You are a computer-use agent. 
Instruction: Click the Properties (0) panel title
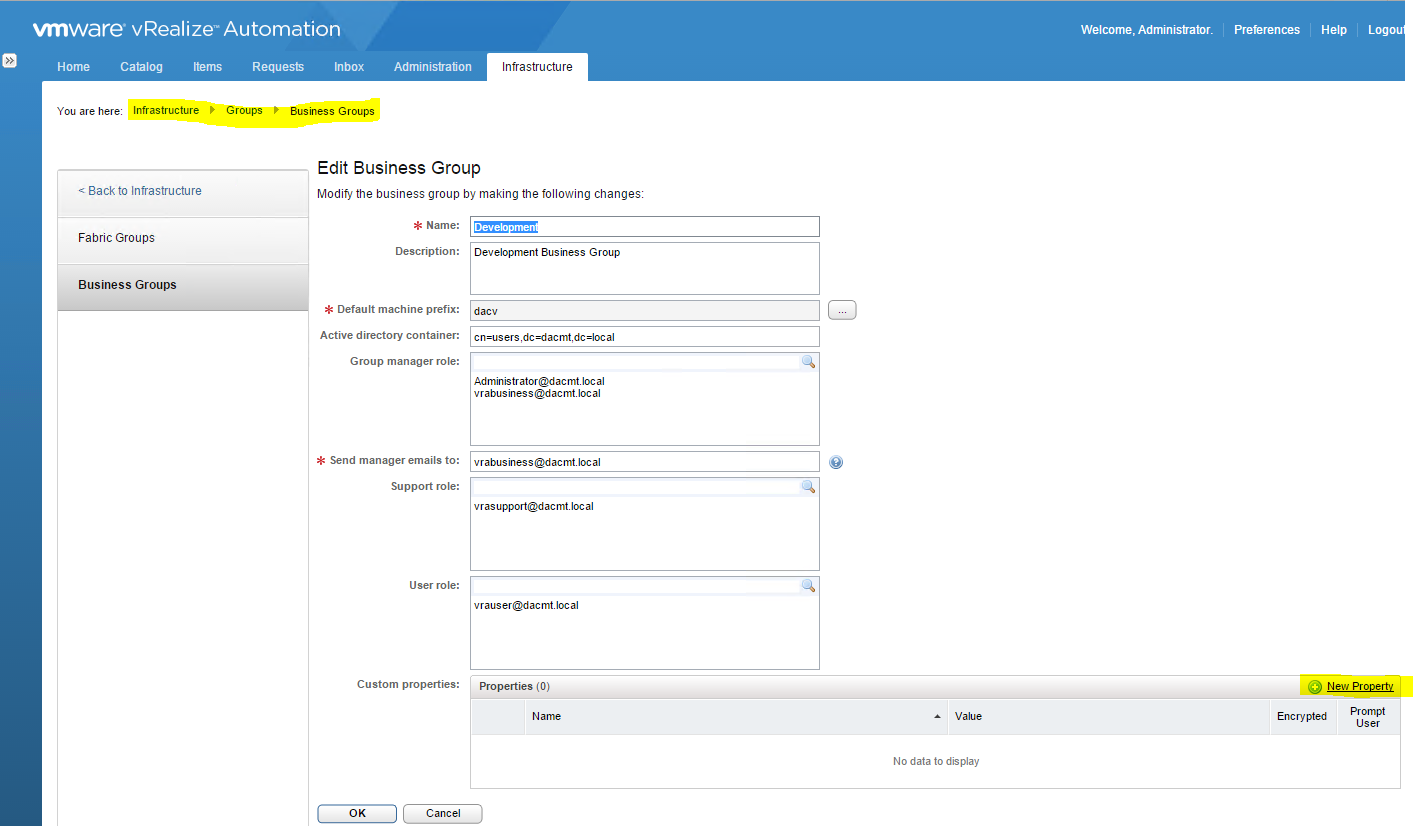(x=514, y=687)
